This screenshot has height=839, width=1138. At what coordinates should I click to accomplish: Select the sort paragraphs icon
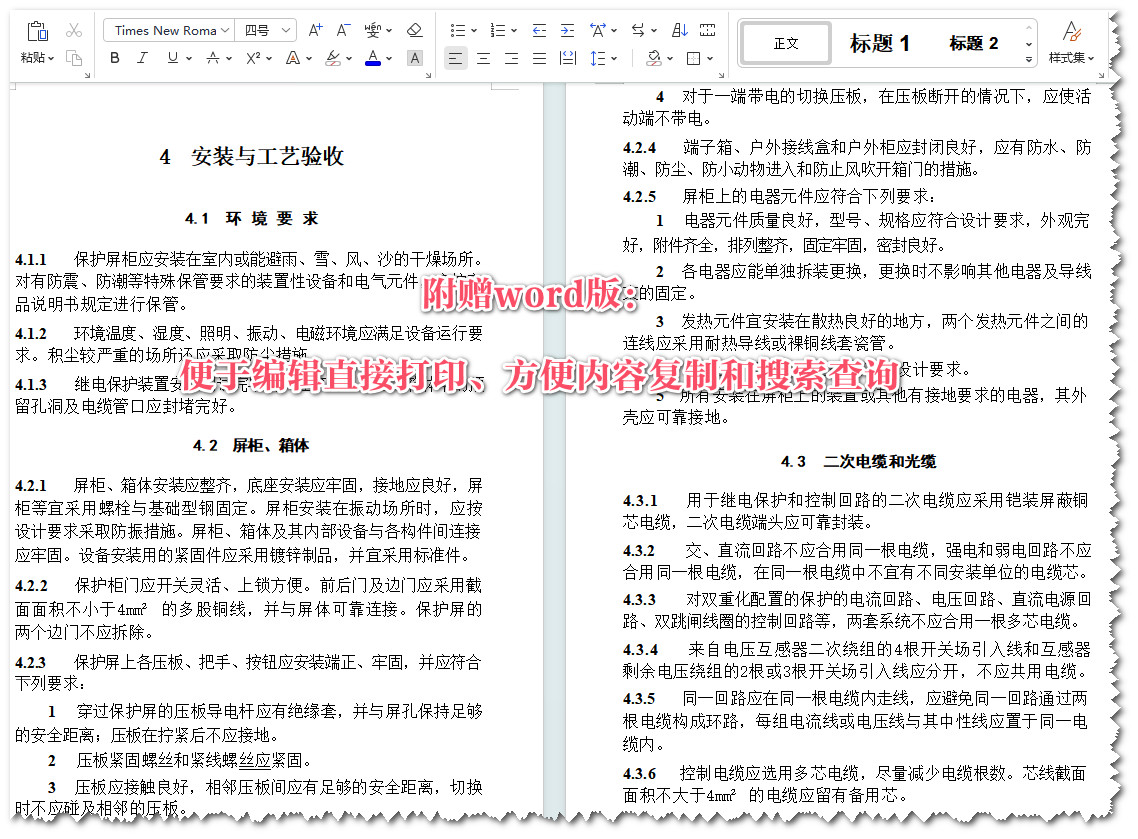680,30
